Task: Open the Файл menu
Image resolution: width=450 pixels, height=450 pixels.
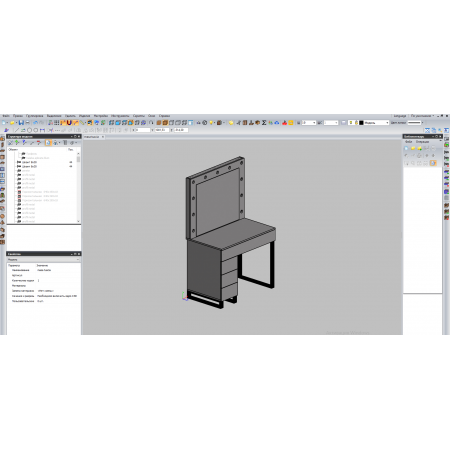Action: tap(6, 116)
